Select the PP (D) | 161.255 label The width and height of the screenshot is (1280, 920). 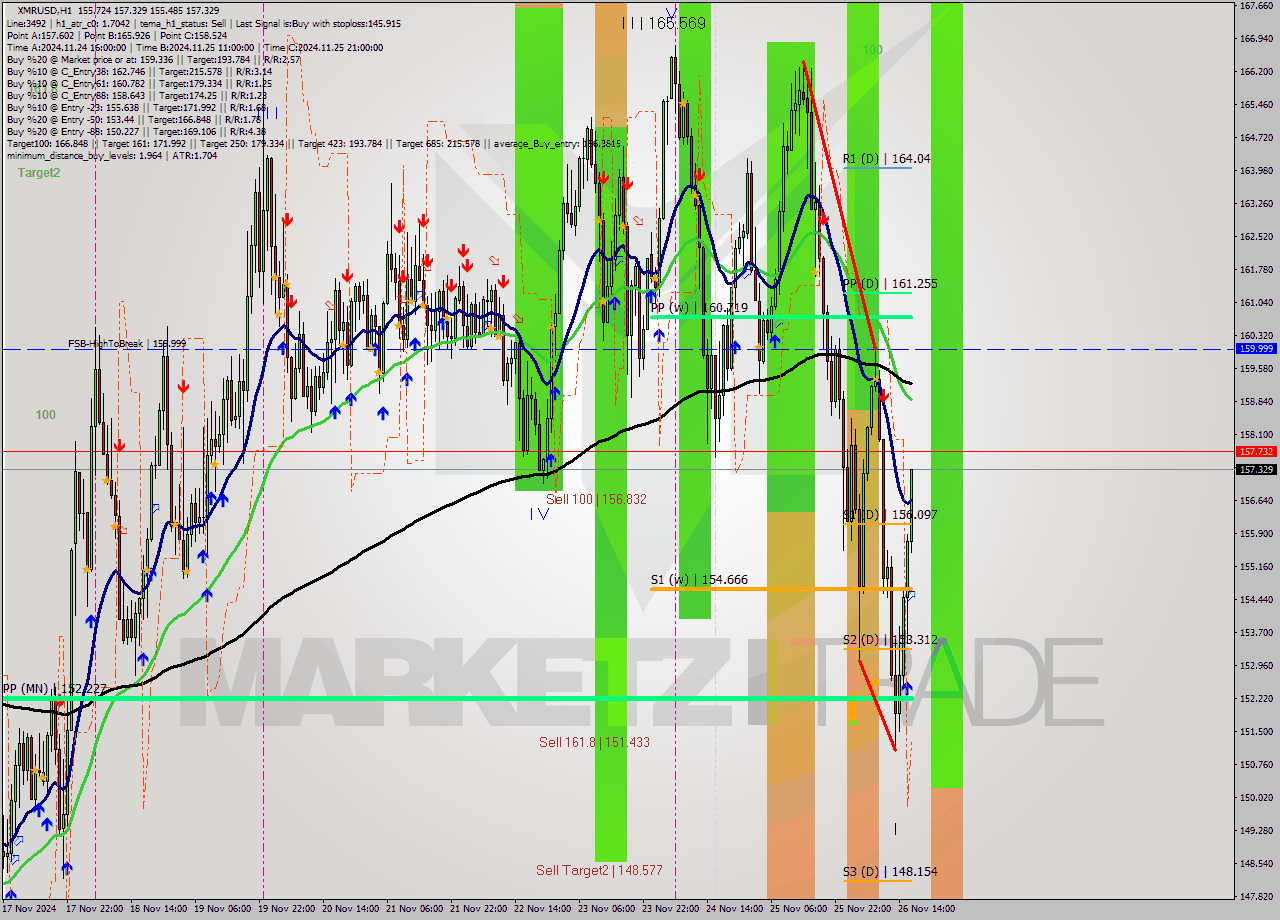pyautogui.click(x=890, y=284)
